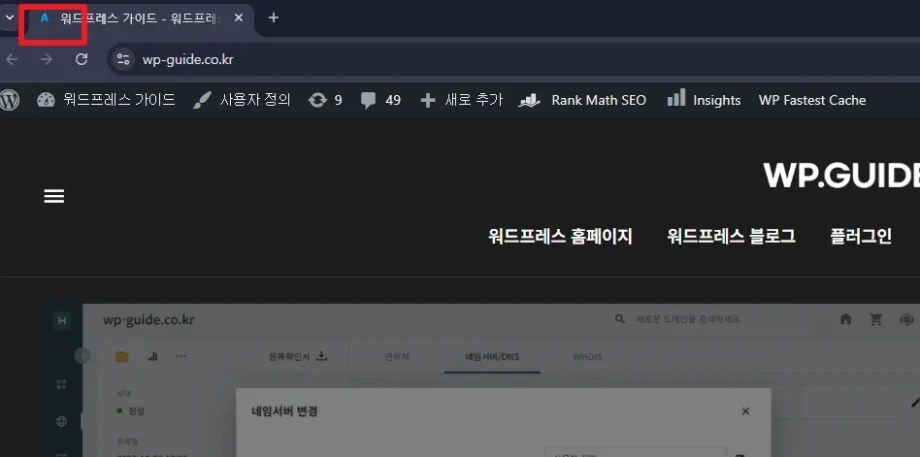Go to 워드프레스 블로그 menu item

[x=731, y=237]
